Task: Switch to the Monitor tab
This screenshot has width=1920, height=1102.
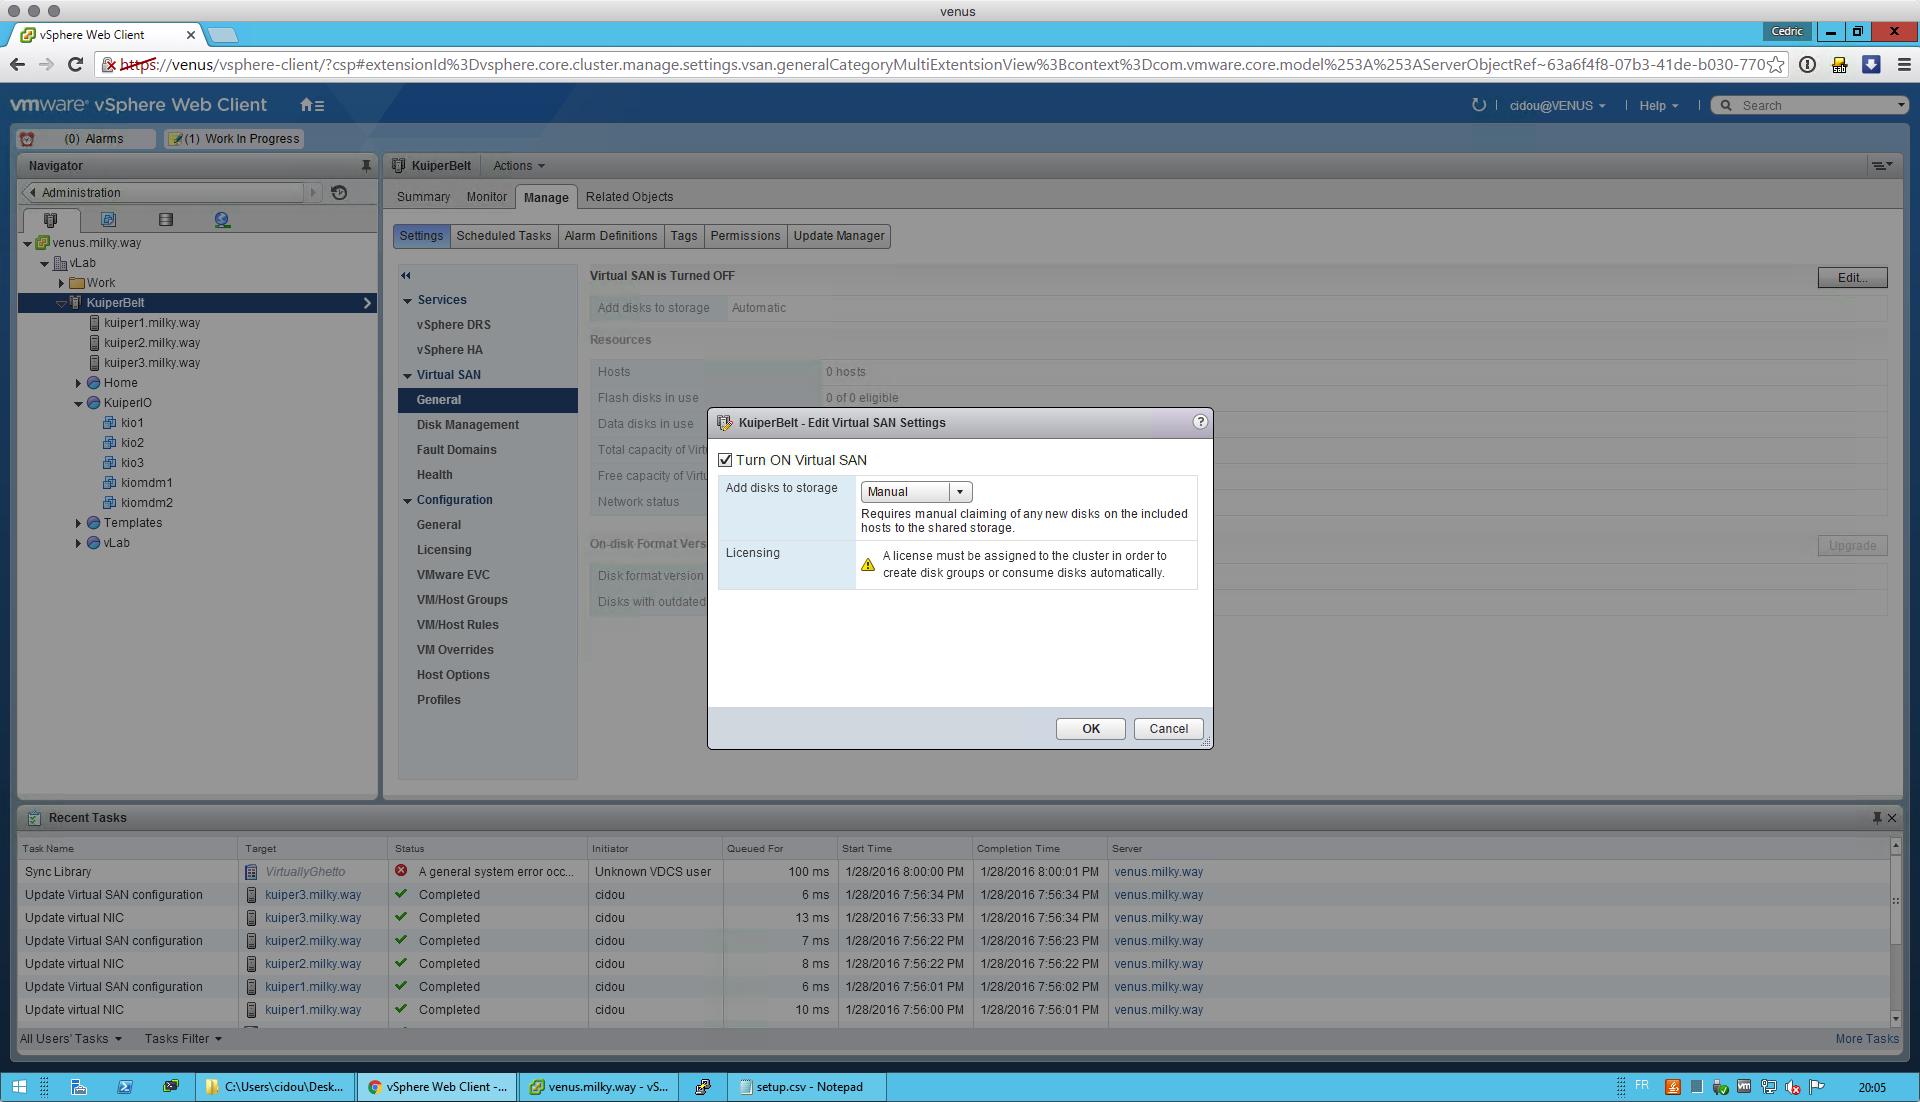Action: click(x=486, y=197)
